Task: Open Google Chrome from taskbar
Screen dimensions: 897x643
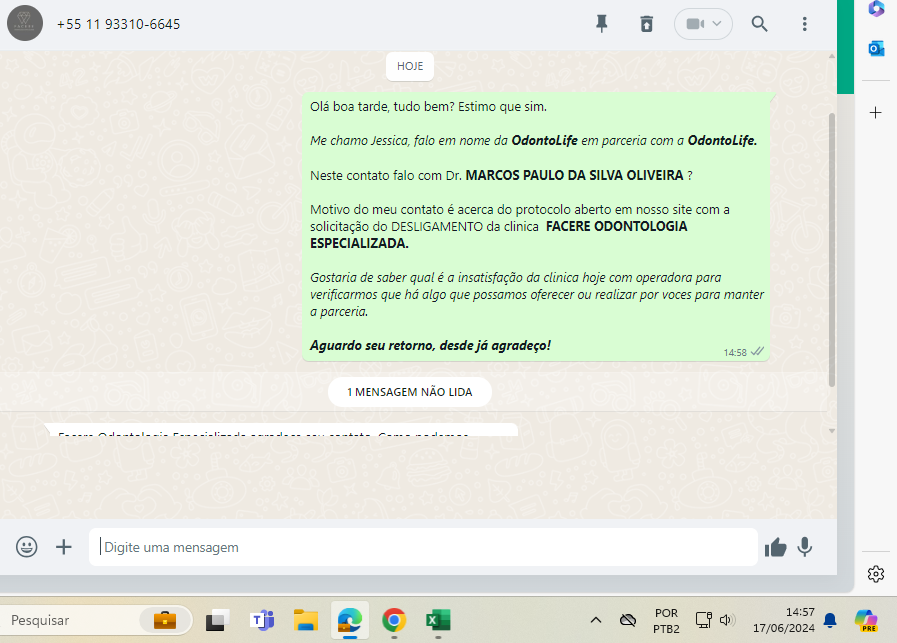Action: tap(394, 620)
